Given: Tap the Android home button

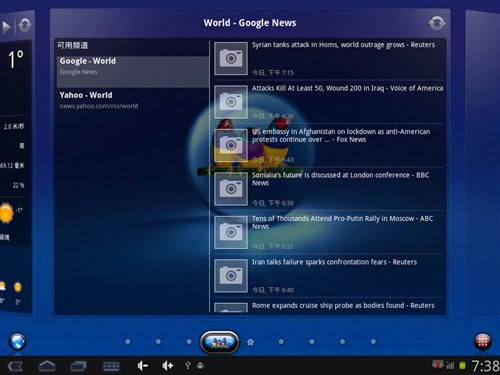Looking at the screenshot, I should pos(47,366).
